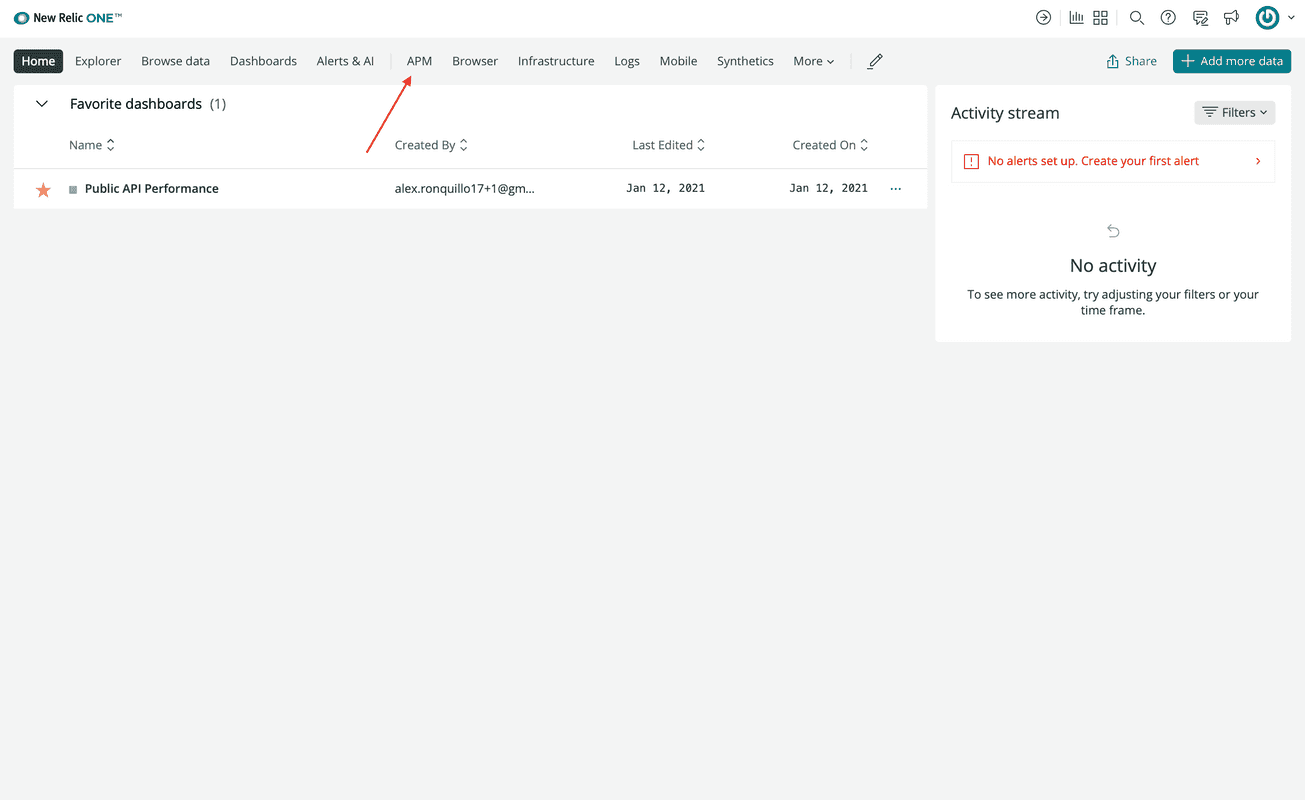Click the undo arrow icon above No activity
The width and height of the screenshot is (1305, 800).
(x=1113, y=232)
